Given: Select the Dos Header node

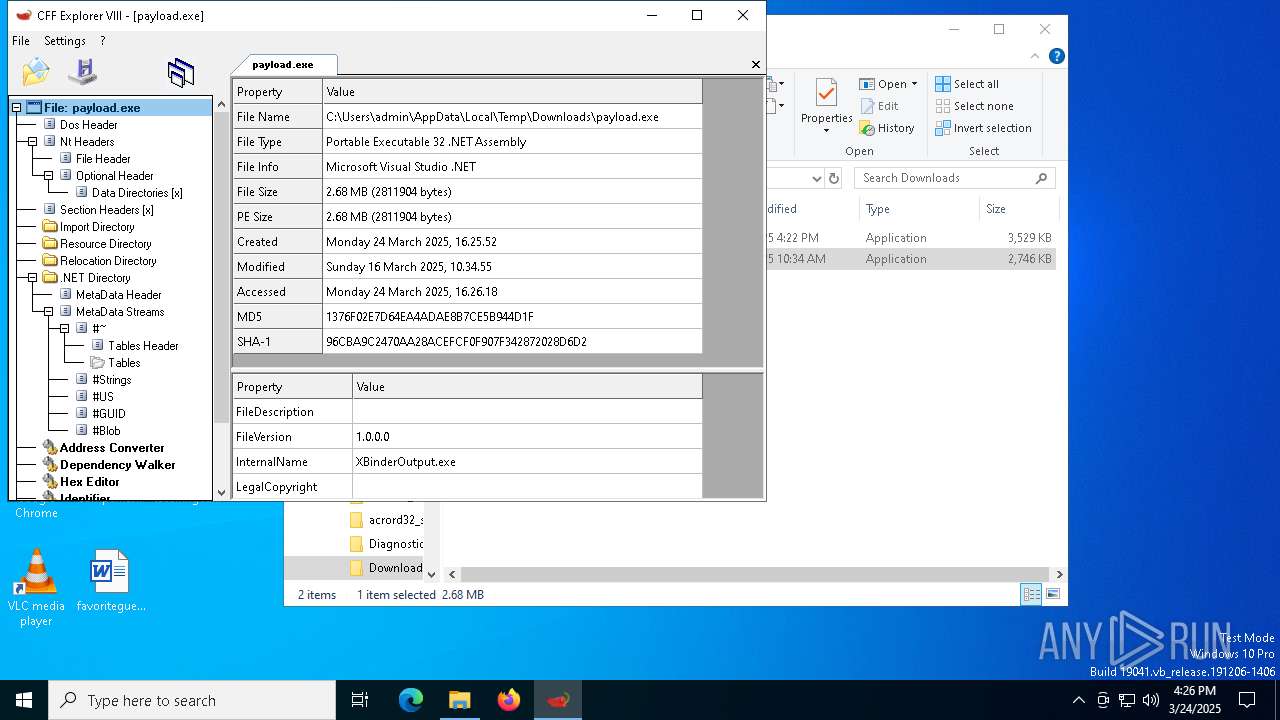Looking at the screenshot, I should pos(88,125).
